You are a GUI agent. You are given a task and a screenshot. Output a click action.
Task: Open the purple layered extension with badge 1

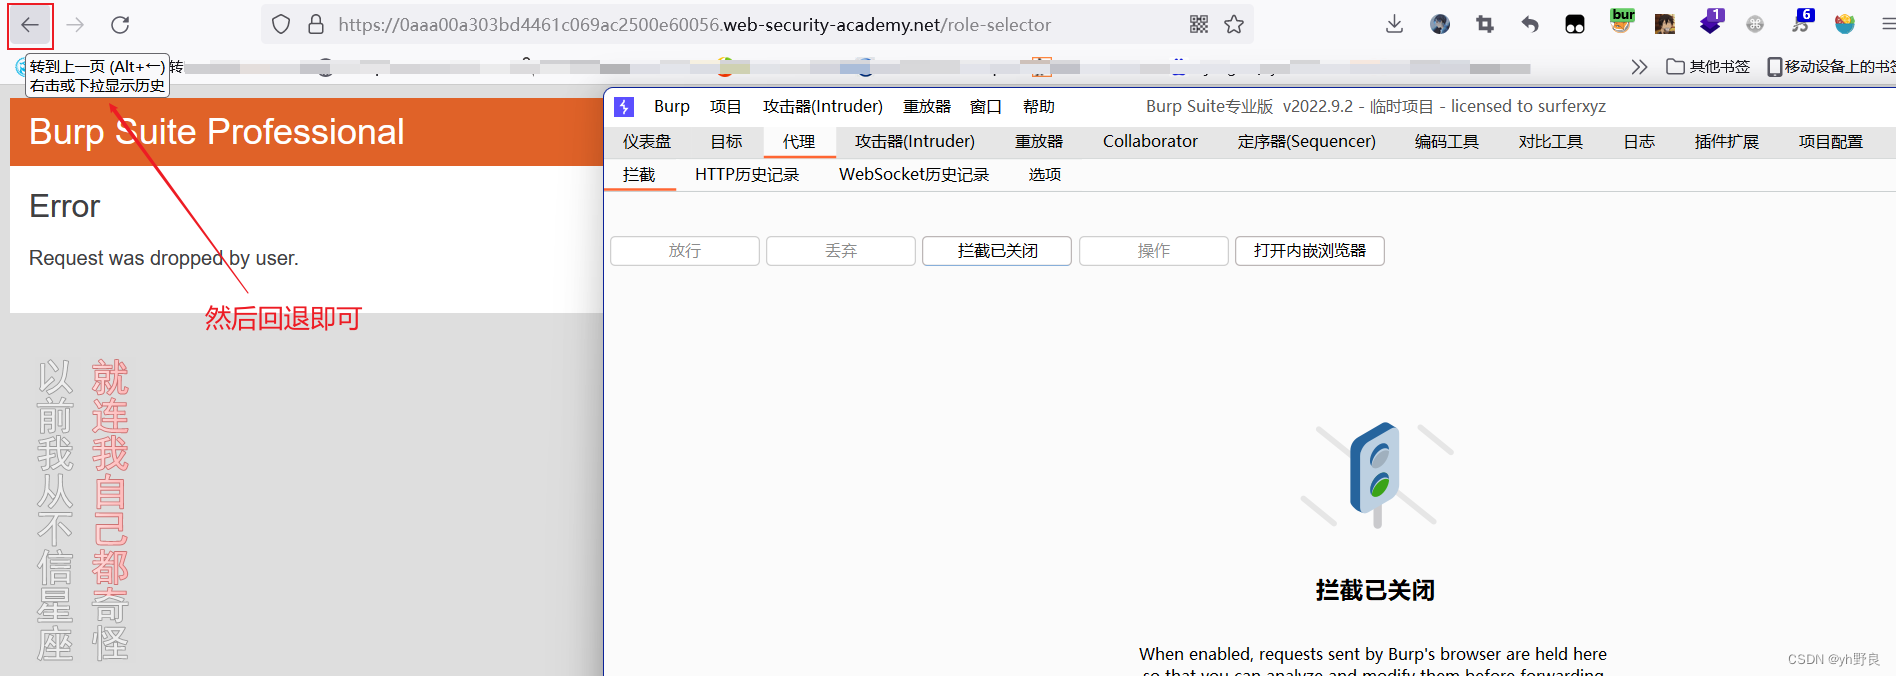coord(1712,21)
